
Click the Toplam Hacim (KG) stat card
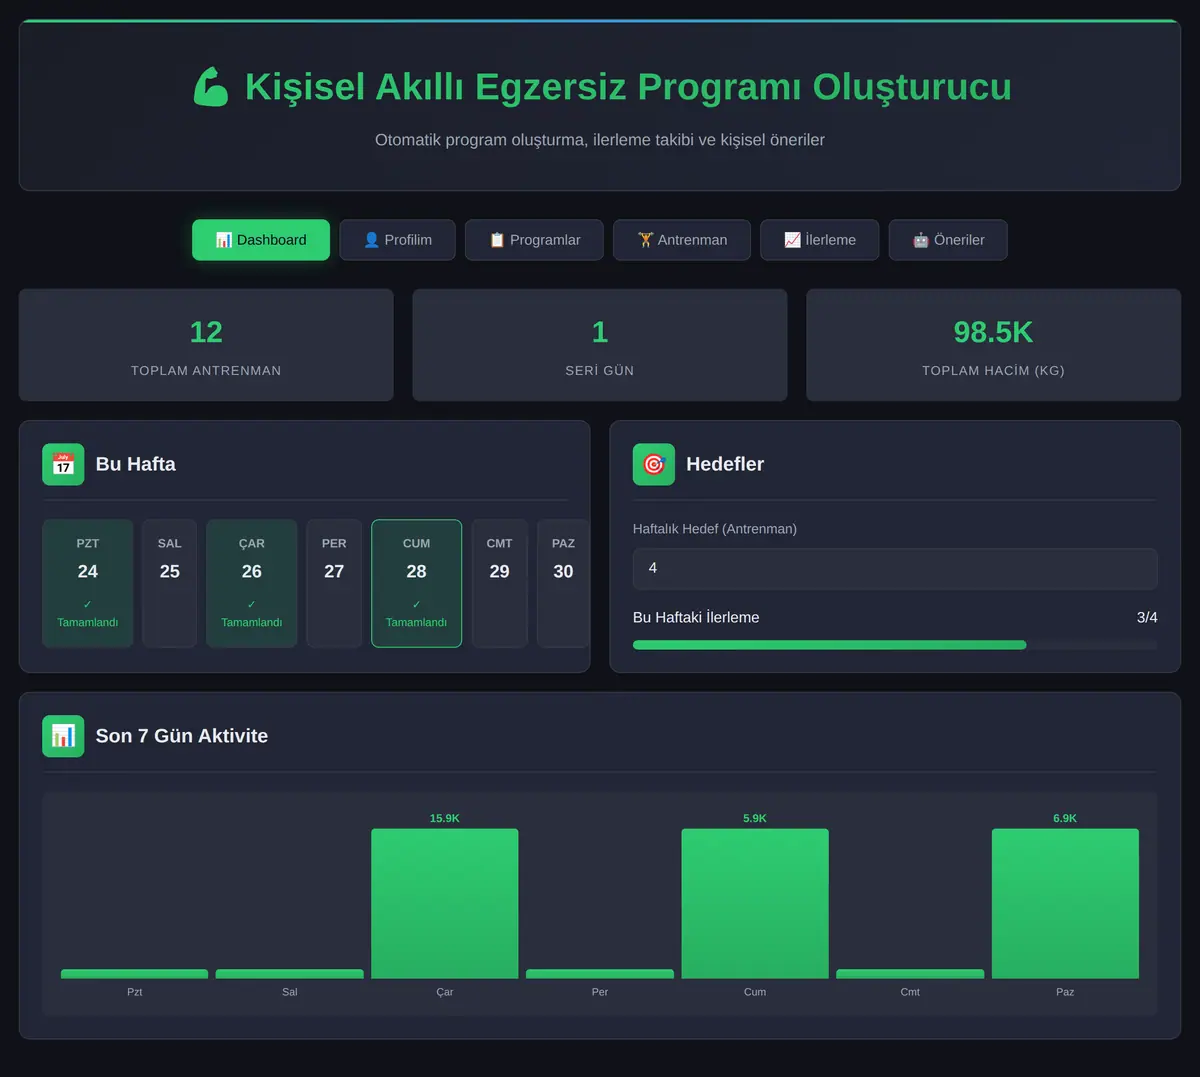993,345
